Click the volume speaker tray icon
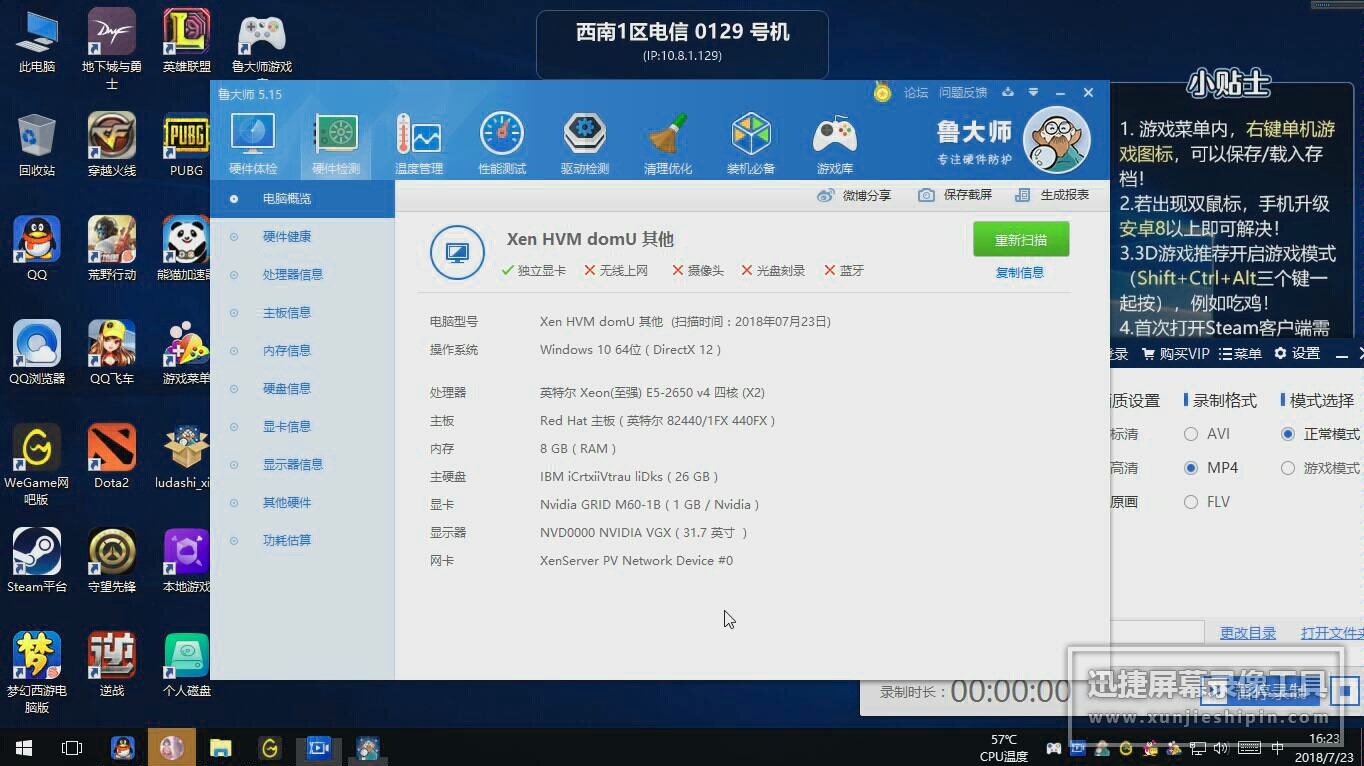This screenshot has height=766, width=1364. click(1221, 748)
